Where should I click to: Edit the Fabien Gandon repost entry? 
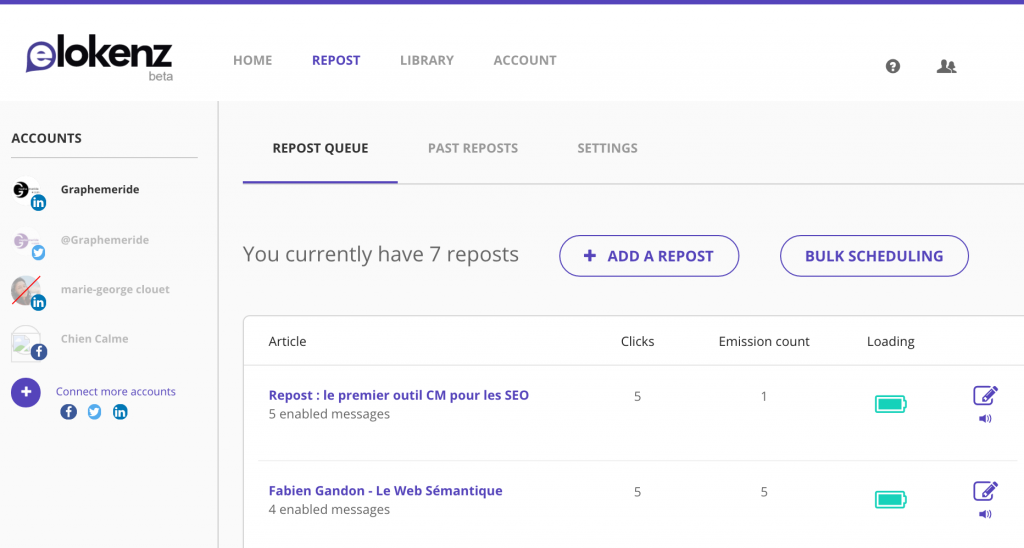[985, 491]
